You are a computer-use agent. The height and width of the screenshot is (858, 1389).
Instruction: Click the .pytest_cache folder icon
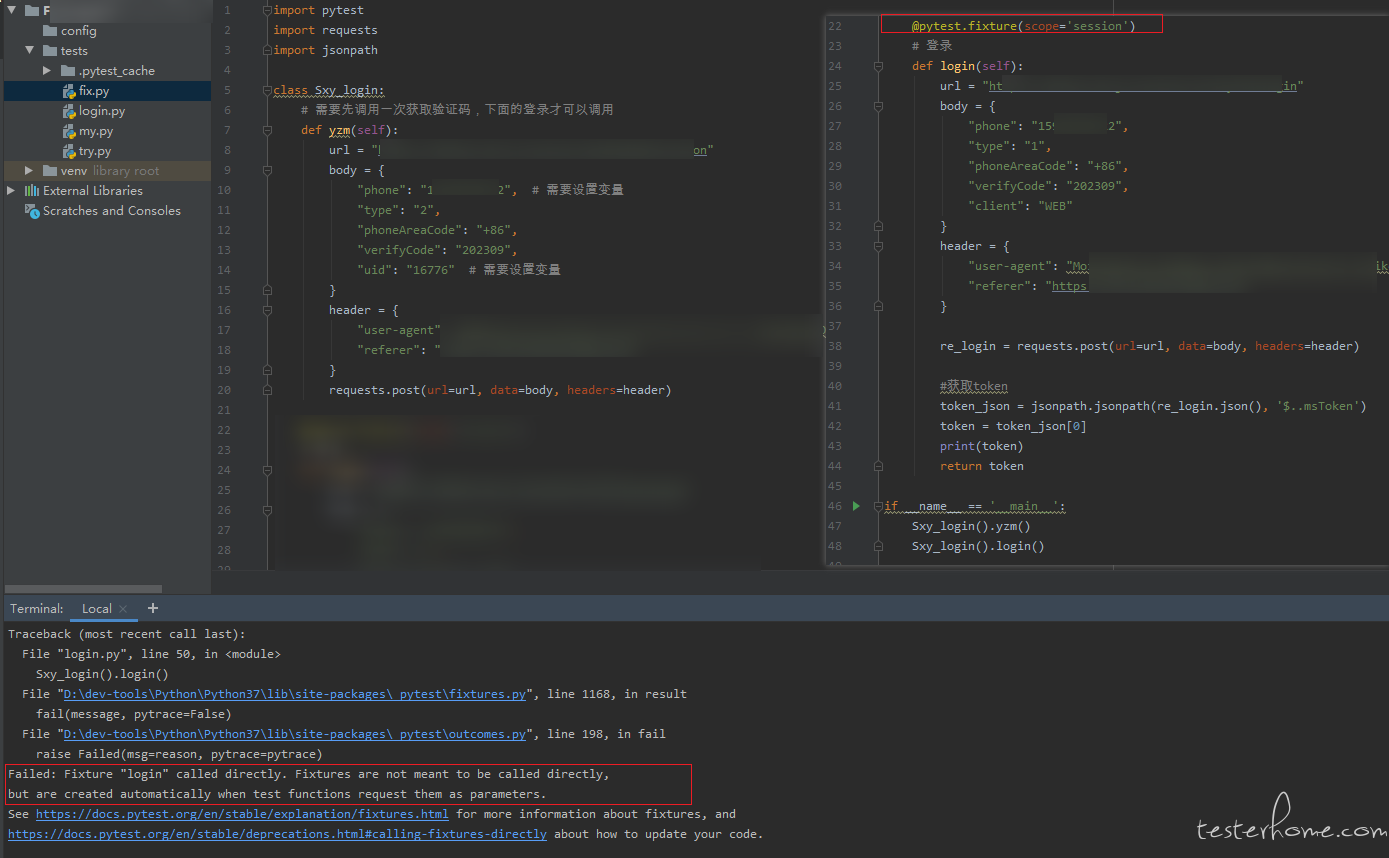click(x=68, y=71)
